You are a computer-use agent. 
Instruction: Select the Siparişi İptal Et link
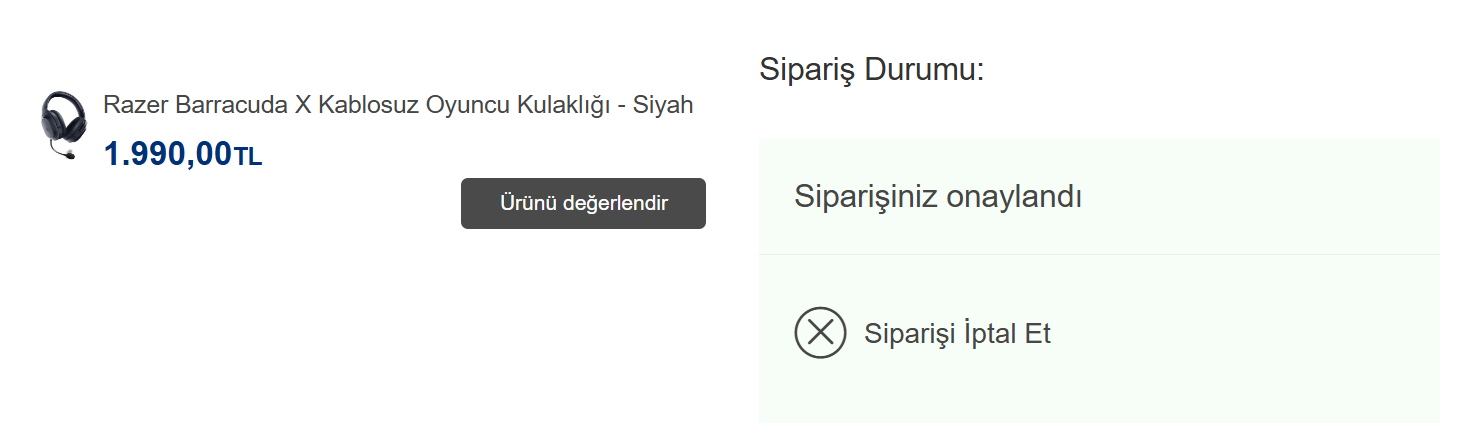coord(957,333)
